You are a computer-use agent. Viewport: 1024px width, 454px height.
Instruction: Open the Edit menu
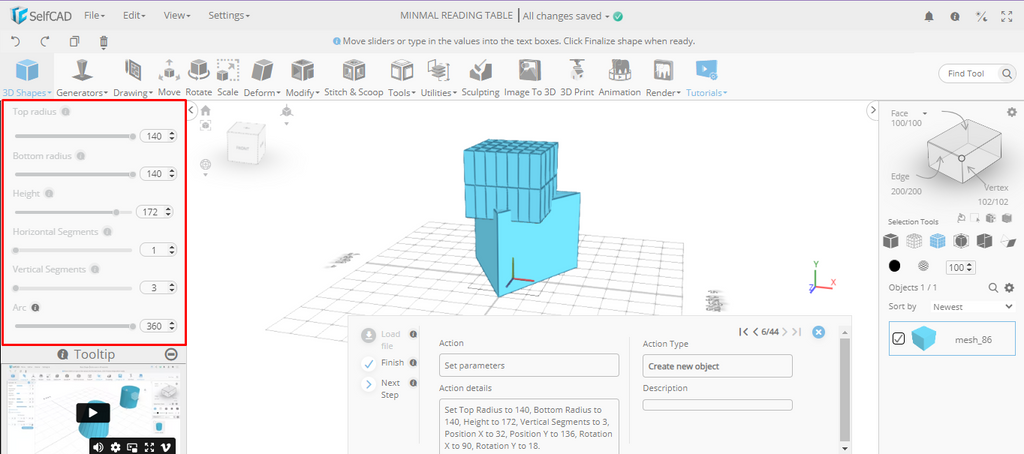pos(135,16)
